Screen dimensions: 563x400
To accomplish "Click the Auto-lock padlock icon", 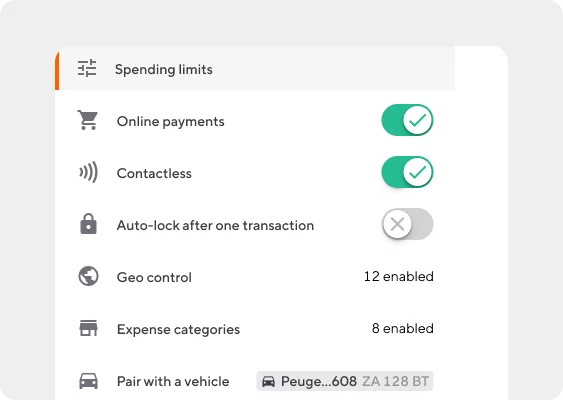I will tap(88, 224).
